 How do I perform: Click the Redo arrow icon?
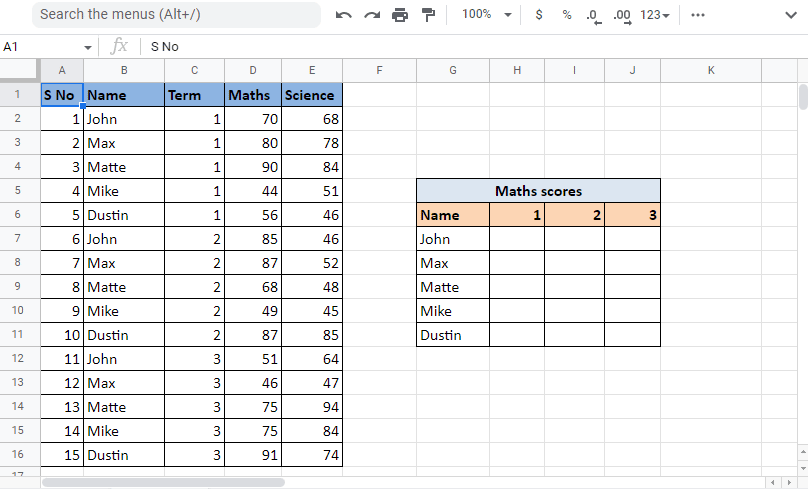pos(372,15)
